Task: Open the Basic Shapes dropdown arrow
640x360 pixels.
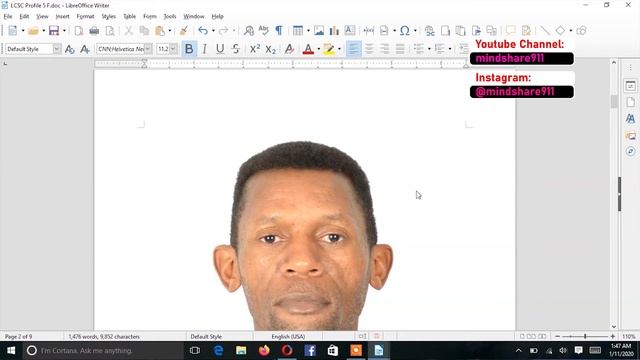Action: (571, 31)
